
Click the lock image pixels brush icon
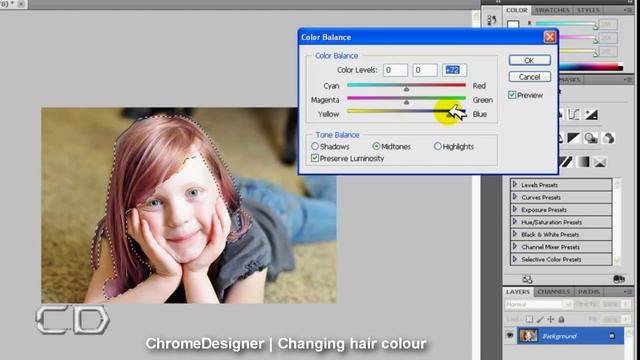pyautogui.click(x=540, y=319)
